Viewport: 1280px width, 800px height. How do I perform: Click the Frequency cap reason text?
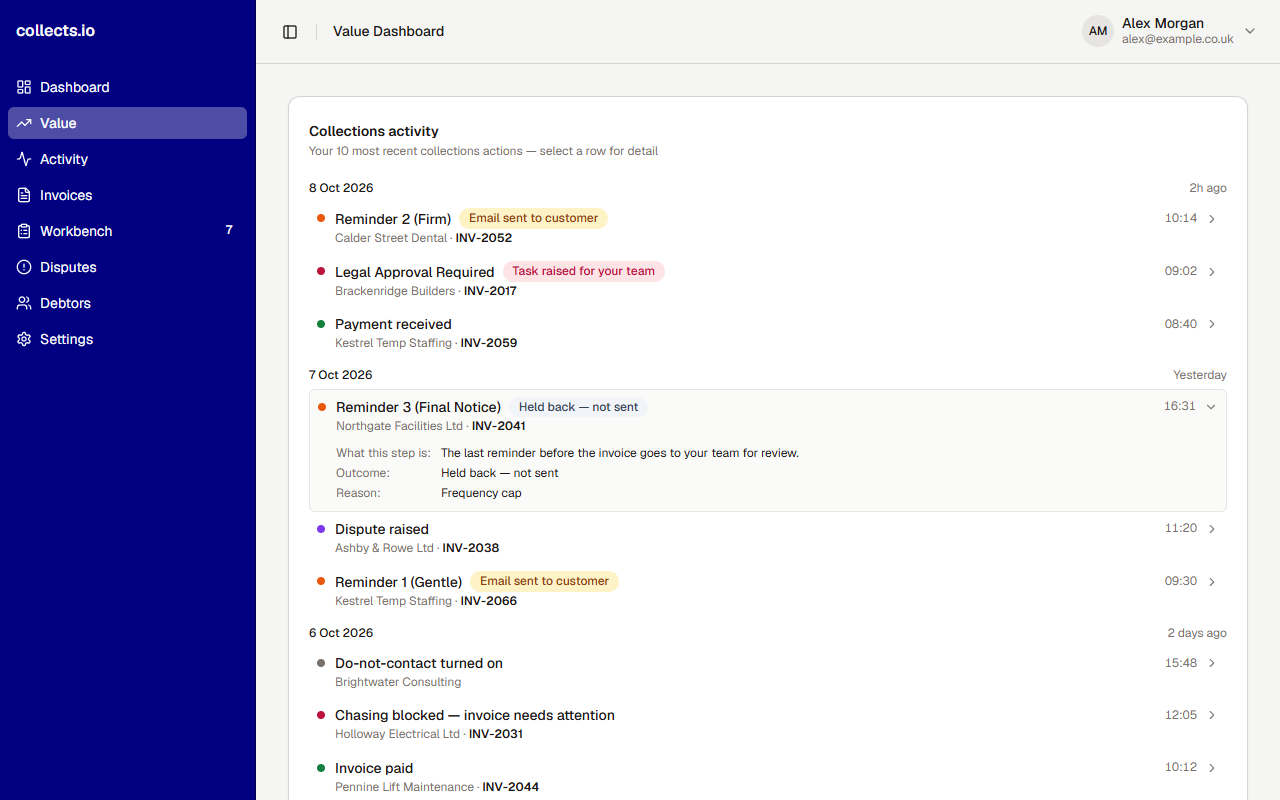(481, 493)
